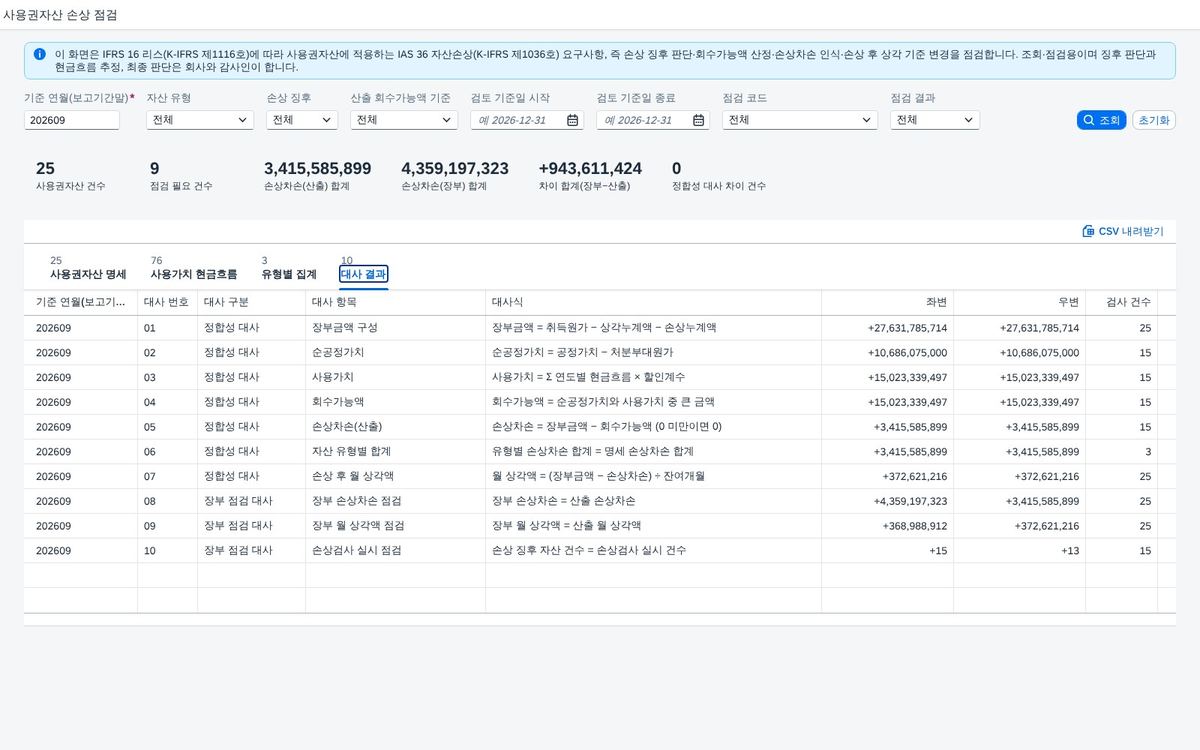Select the 장부금액 구성 cell
The width and height of the screenshot is (1200, 750).
coord(395,328)
